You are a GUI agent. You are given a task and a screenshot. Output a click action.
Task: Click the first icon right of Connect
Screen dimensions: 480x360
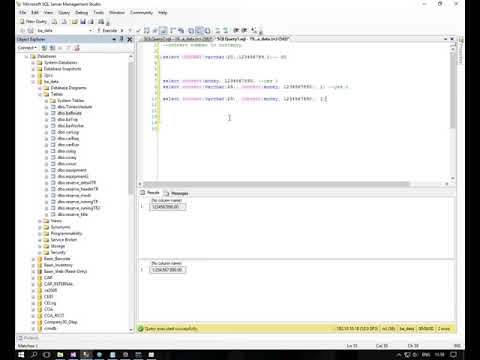[x=44, y=48]
